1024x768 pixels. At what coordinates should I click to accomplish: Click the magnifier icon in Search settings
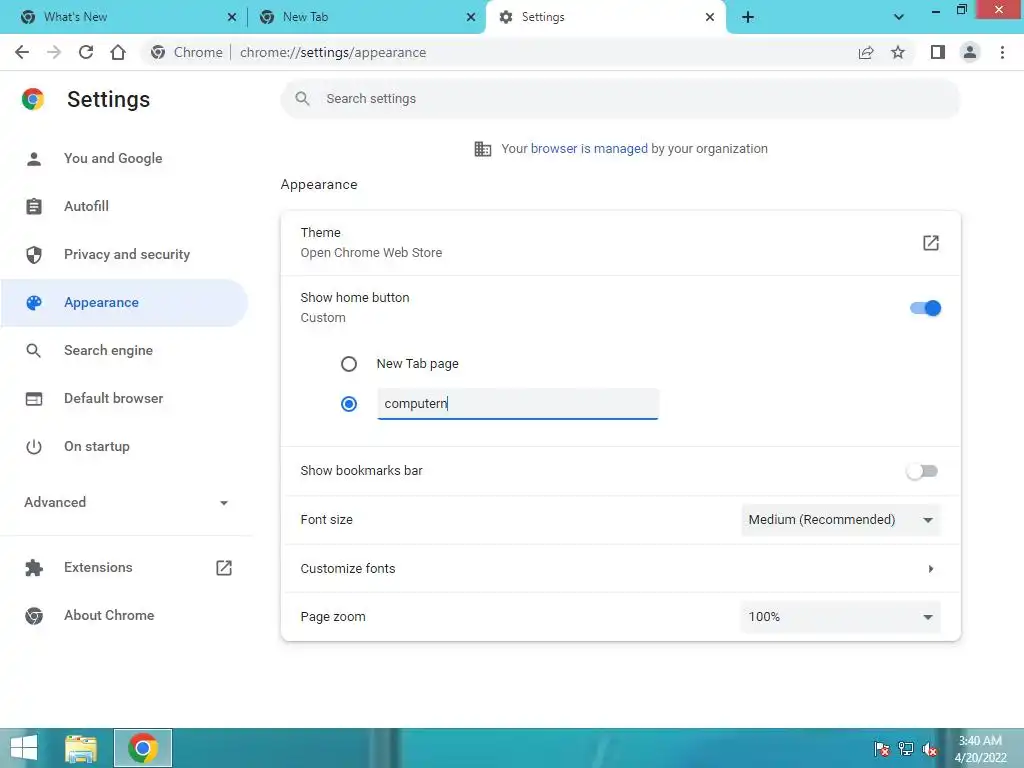[302, 99]
